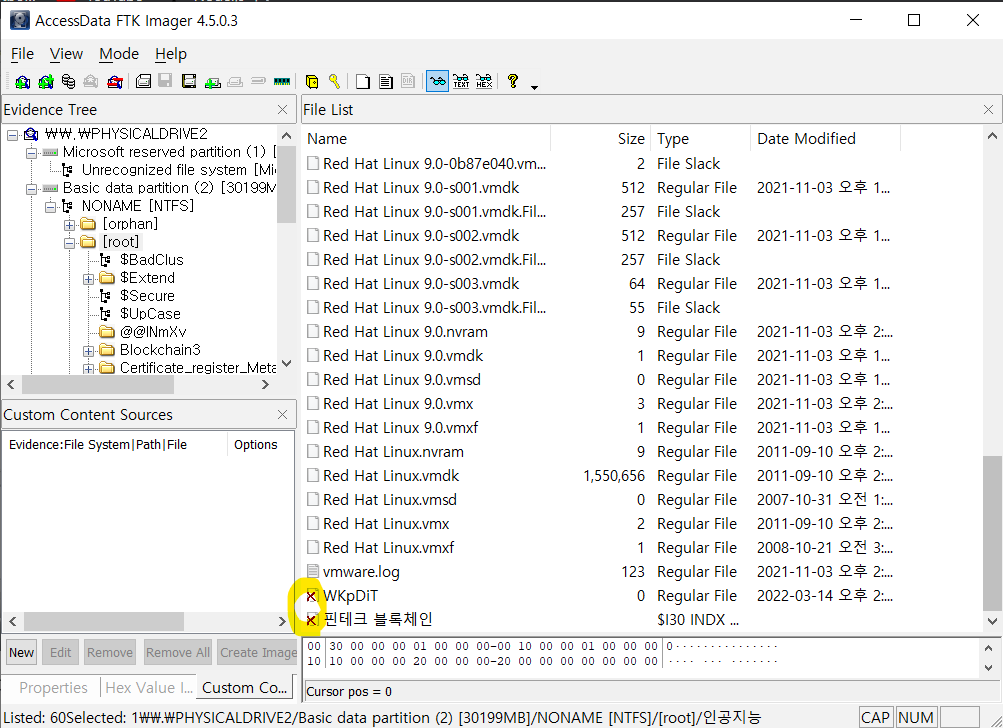
Task: Click Export Logical Image (AD1) icon
Action: (189, 81)
